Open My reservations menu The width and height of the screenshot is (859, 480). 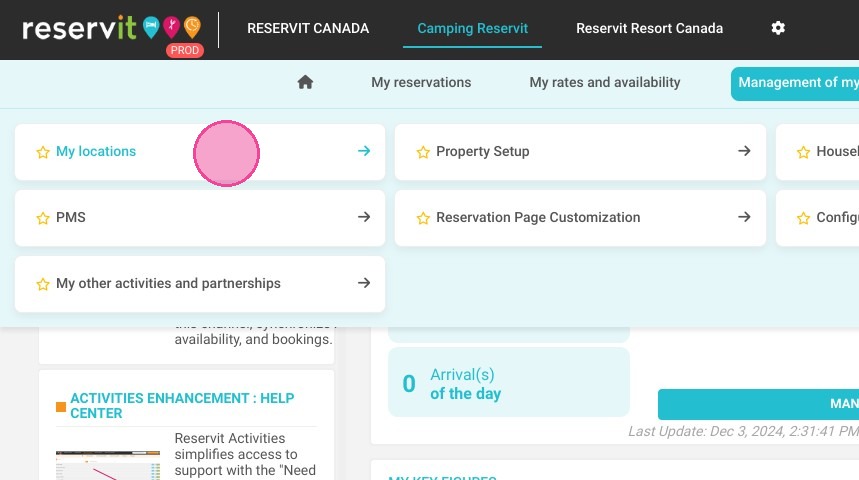point(421,82)
